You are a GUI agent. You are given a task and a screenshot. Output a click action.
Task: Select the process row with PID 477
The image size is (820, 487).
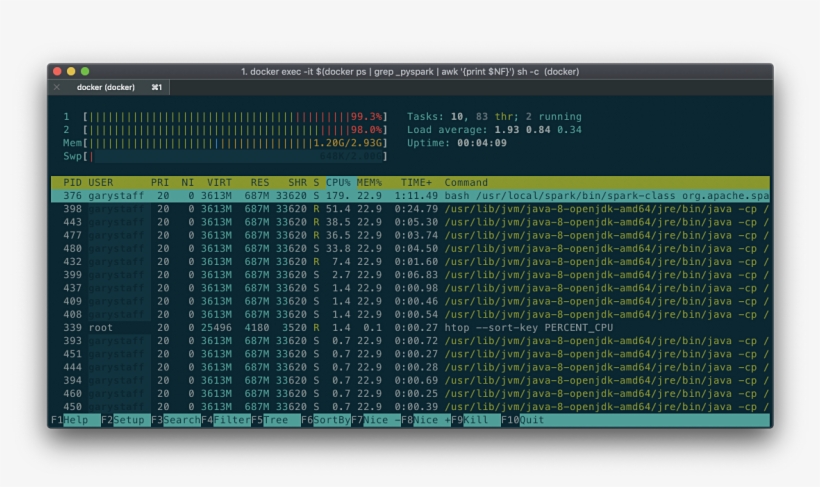coord(411,235)
